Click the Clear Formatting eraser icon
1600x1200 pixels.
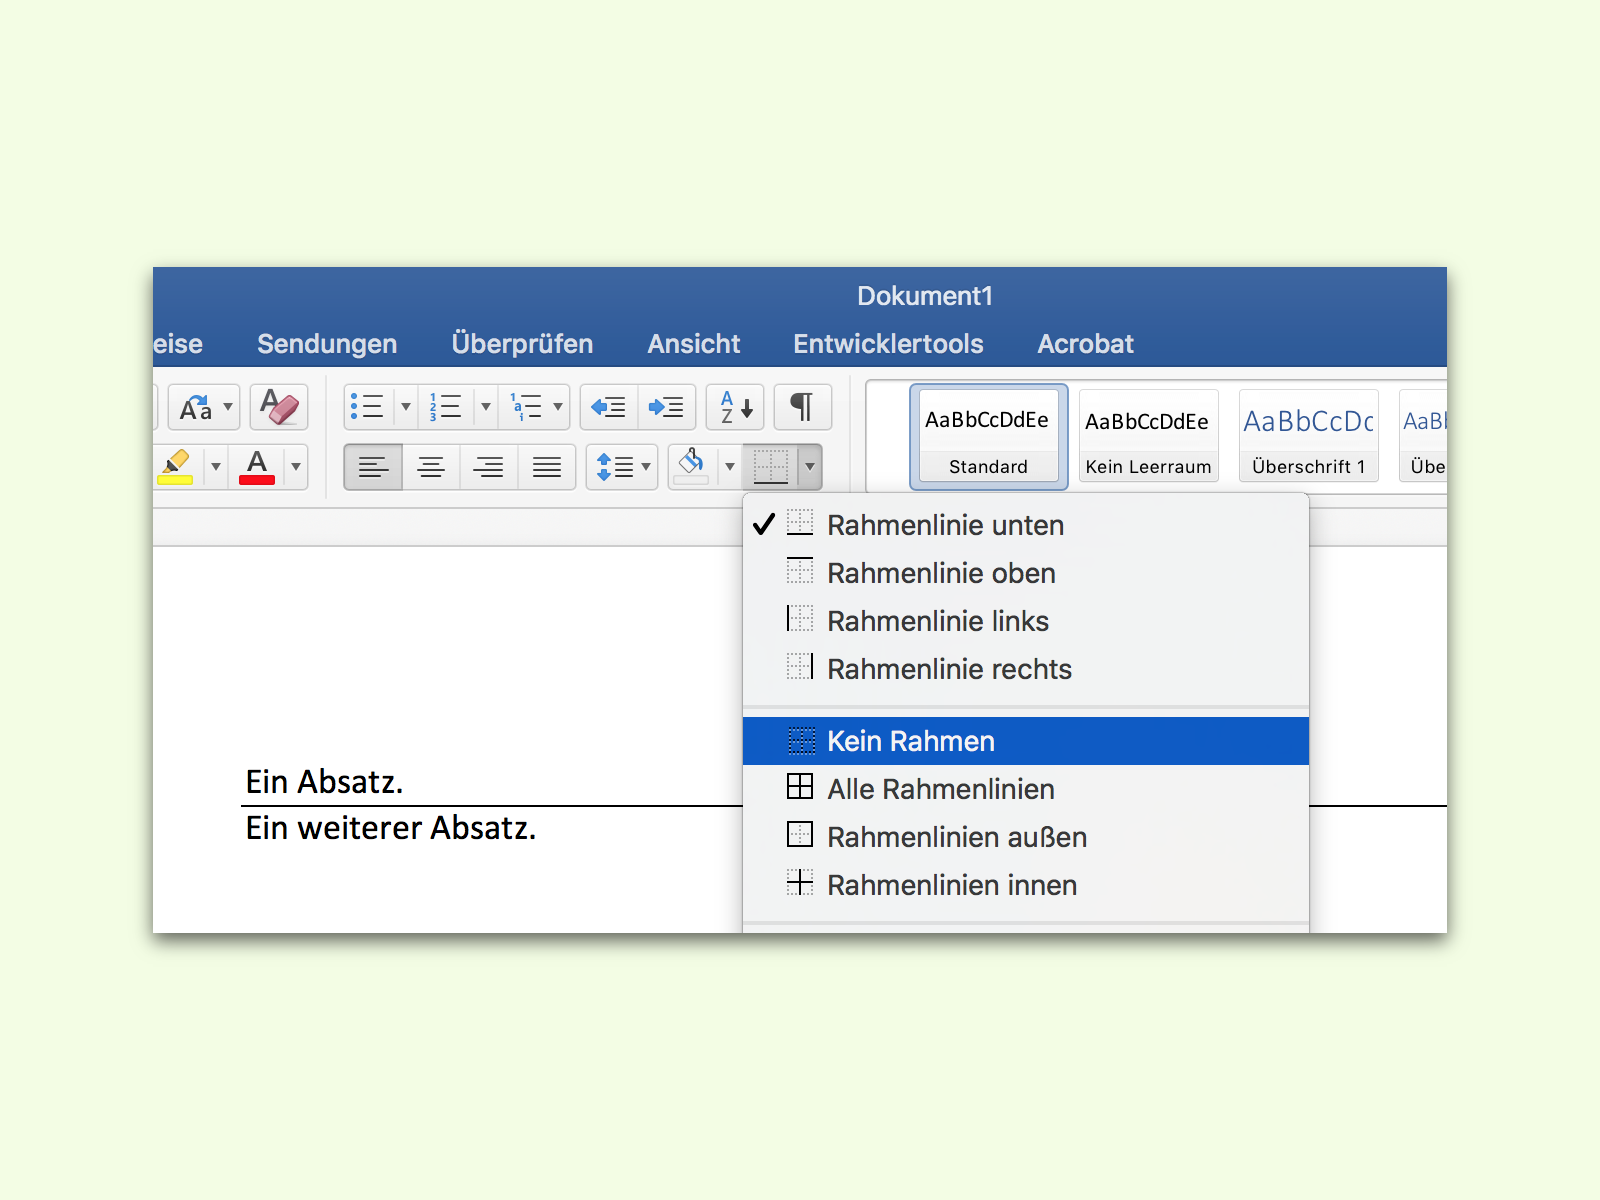click(279, 407)
